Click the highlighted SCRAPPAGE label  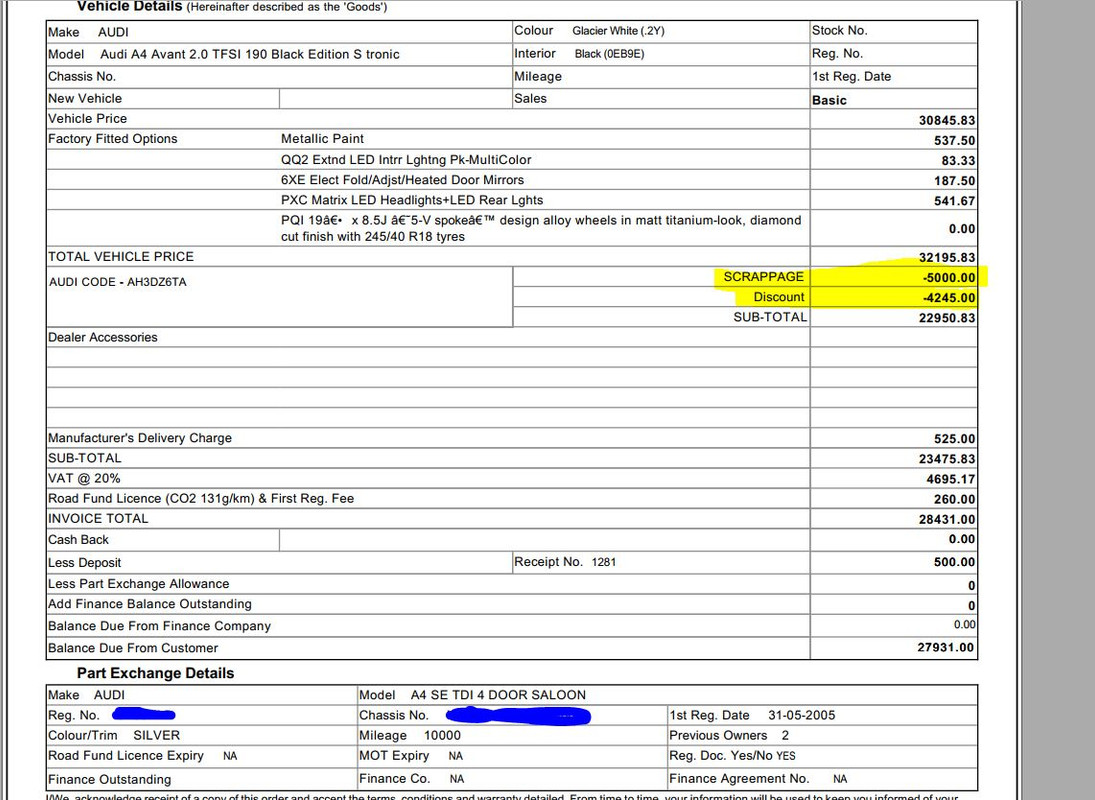763,276
